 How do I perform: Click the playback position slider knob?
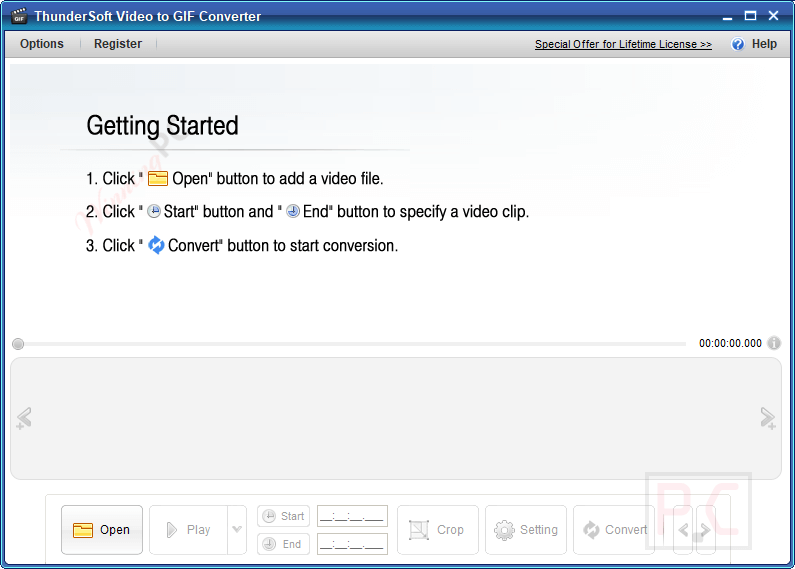click(x=18, y=344)
